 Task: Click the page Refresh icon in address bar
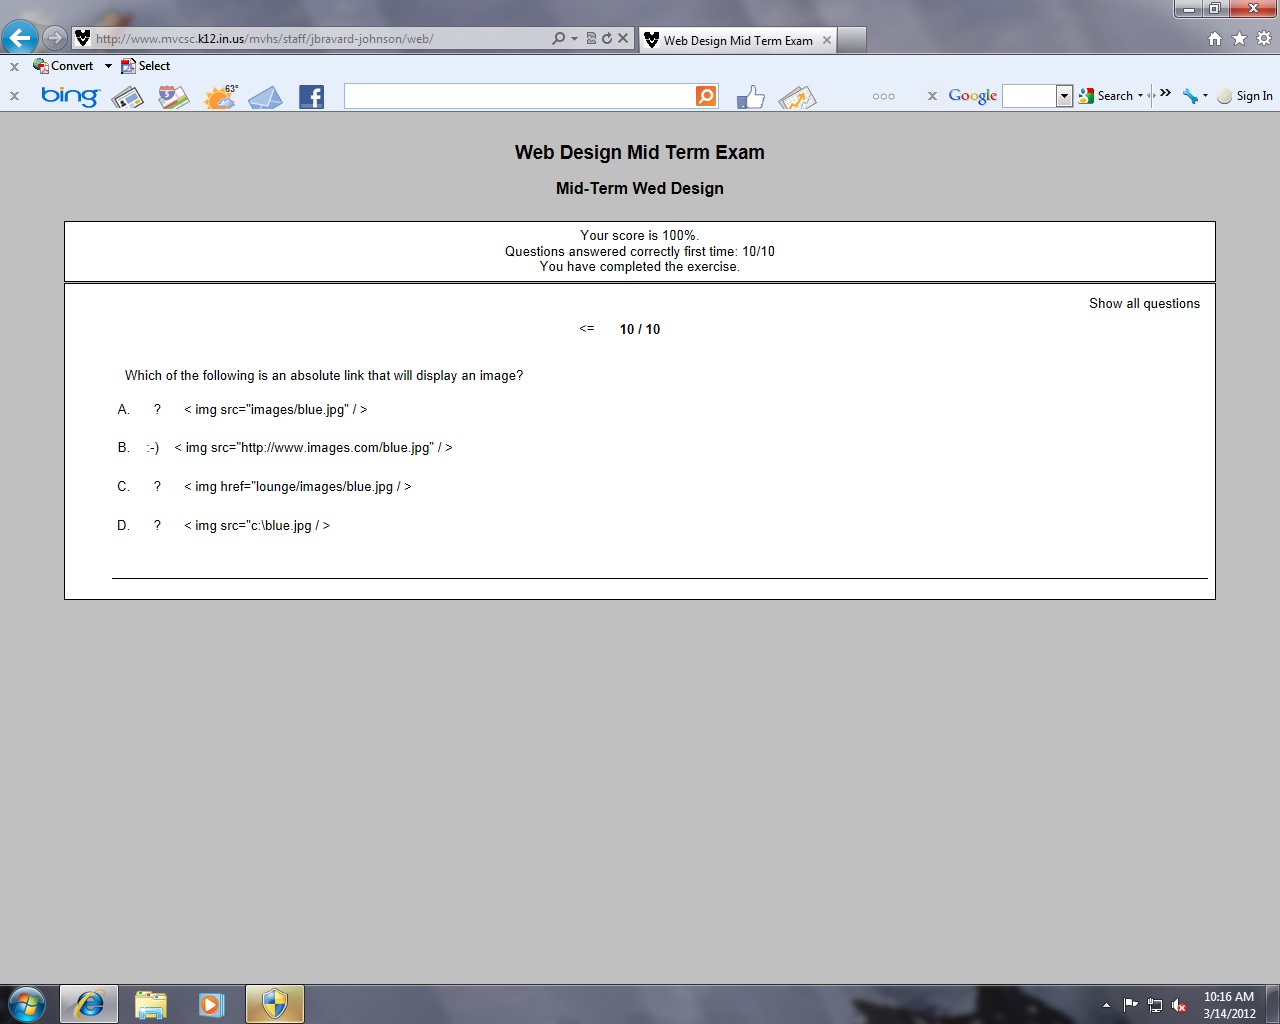coord(606,39)
